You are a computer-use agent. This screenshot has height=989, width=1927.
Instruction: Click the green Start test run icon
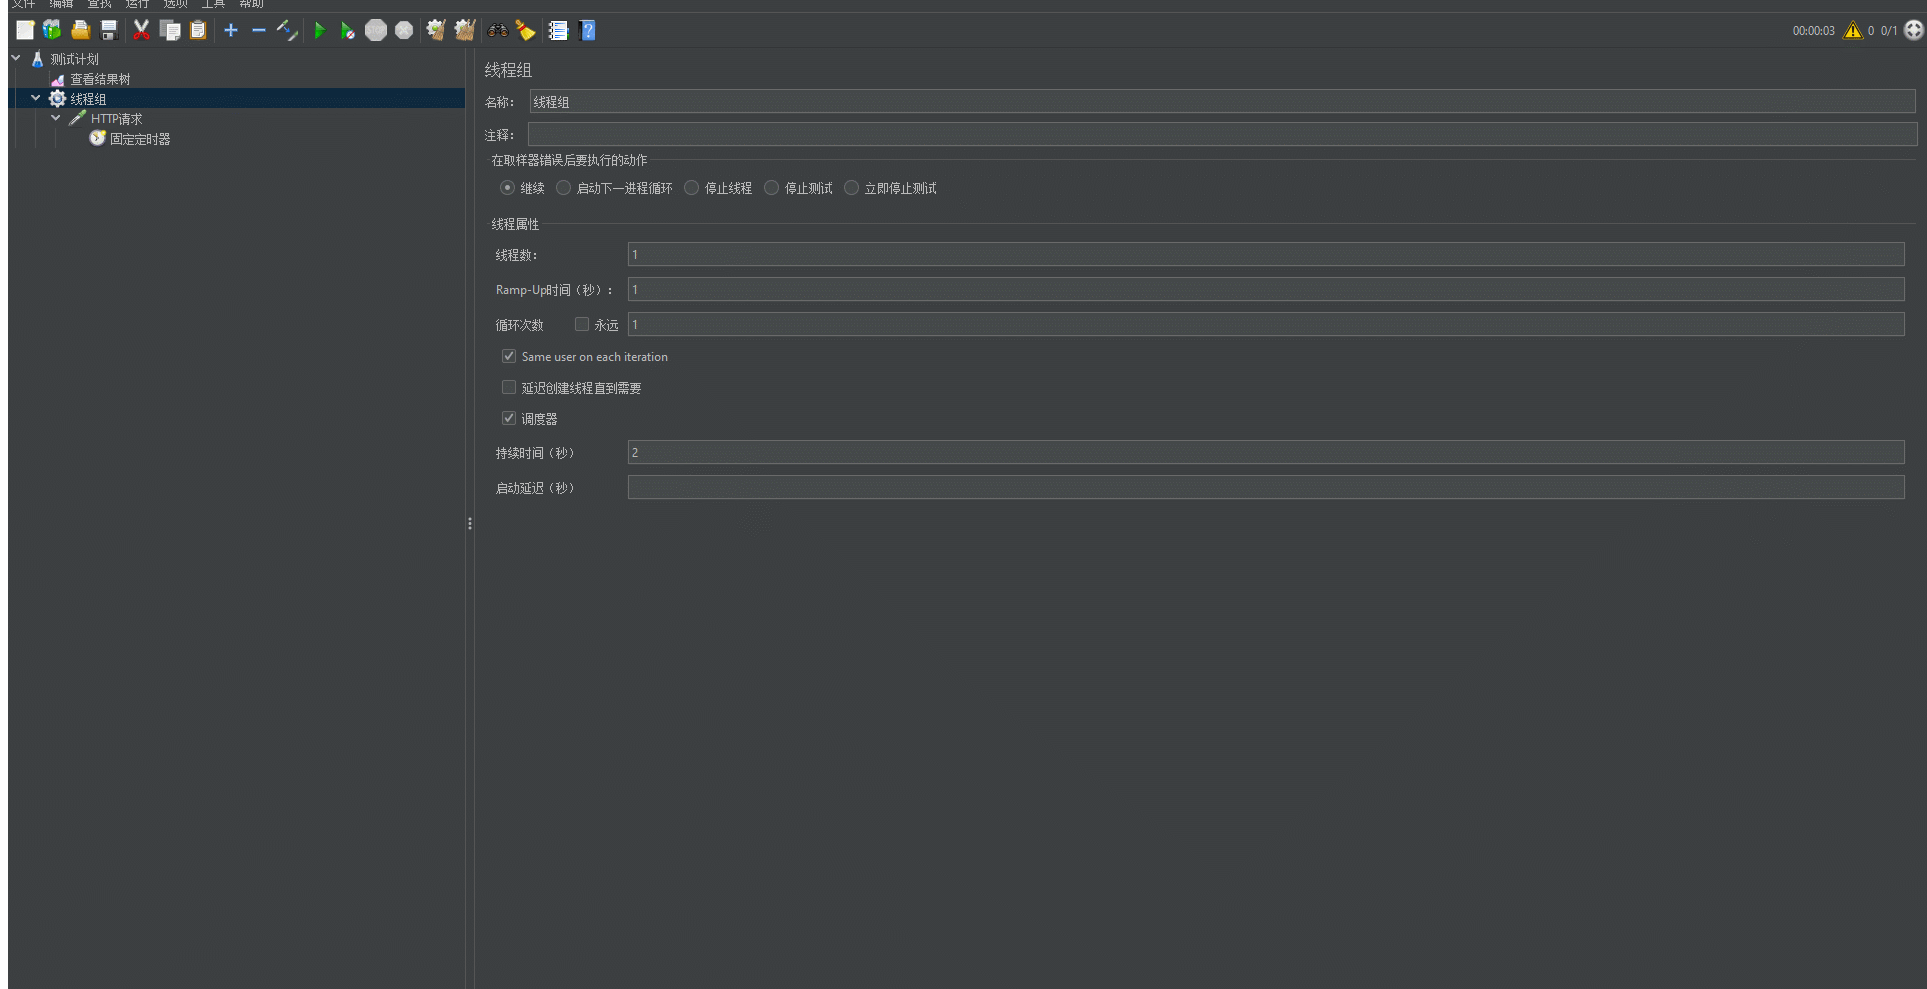319,31
